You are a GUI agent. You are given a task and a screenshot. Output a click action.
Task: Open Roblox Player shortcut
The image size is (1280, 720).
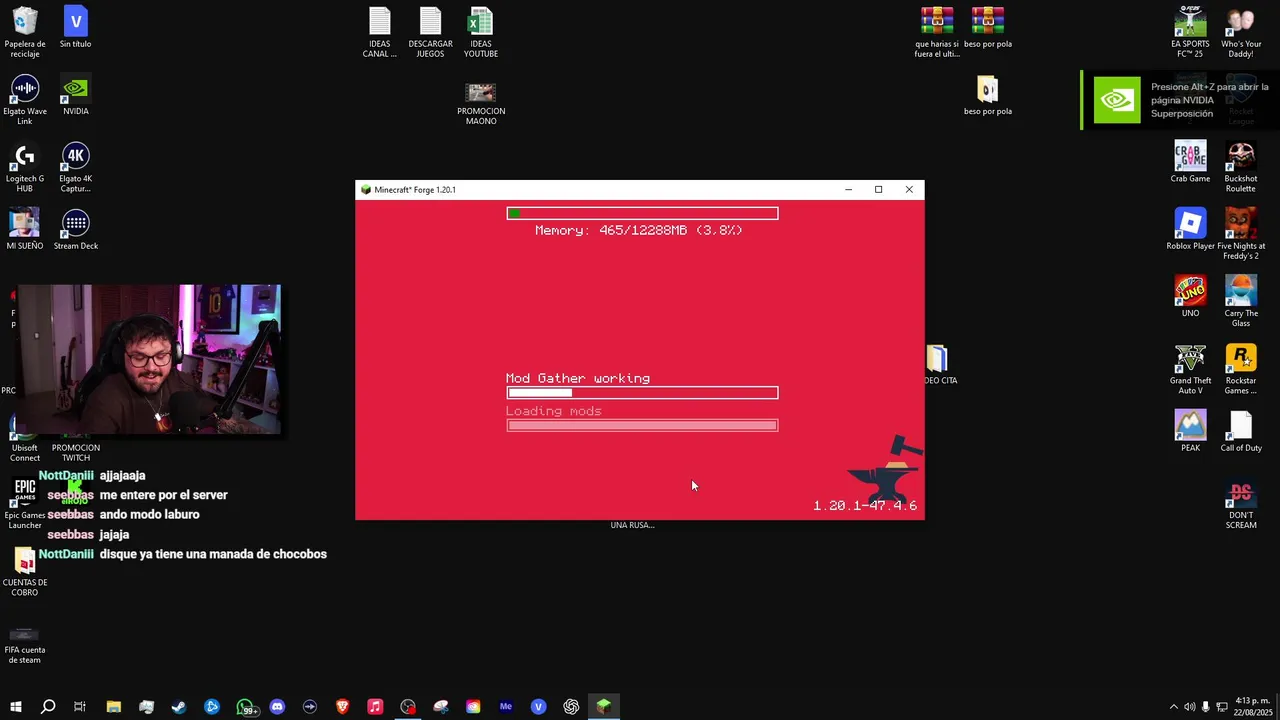(x=1190, y=229)
